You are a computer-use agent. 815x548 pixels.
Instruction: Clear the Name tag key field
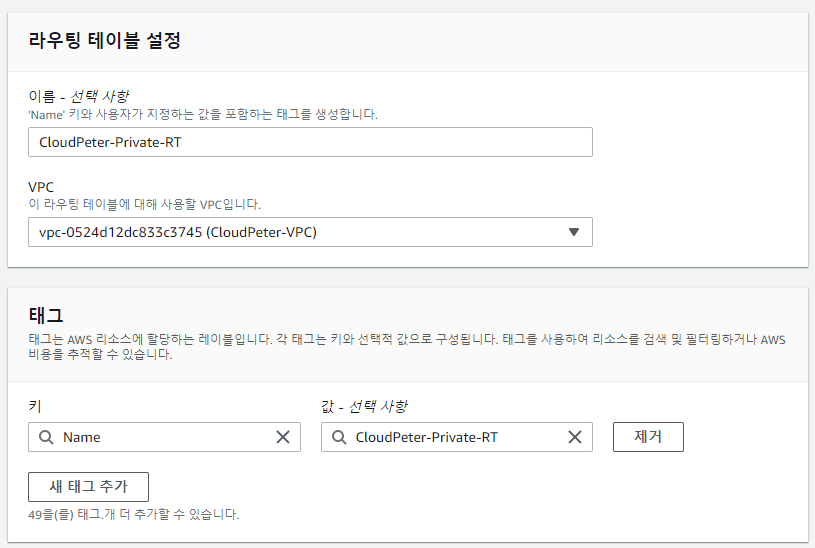tap(283, 437)
